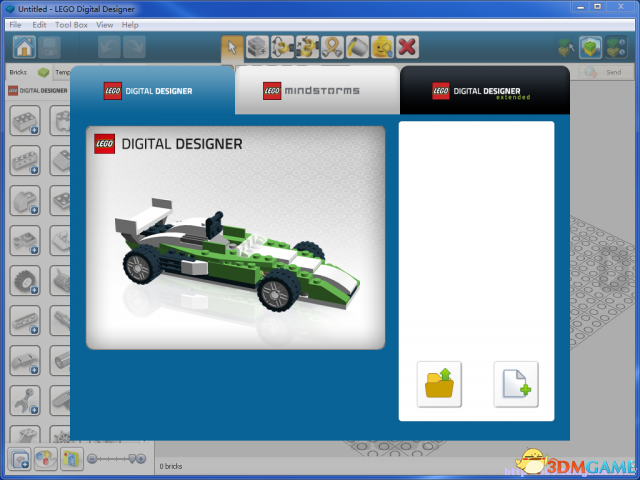Click the zoom in plus on palette slider
This screenshot has width=640, height=480.
(141, 459)
